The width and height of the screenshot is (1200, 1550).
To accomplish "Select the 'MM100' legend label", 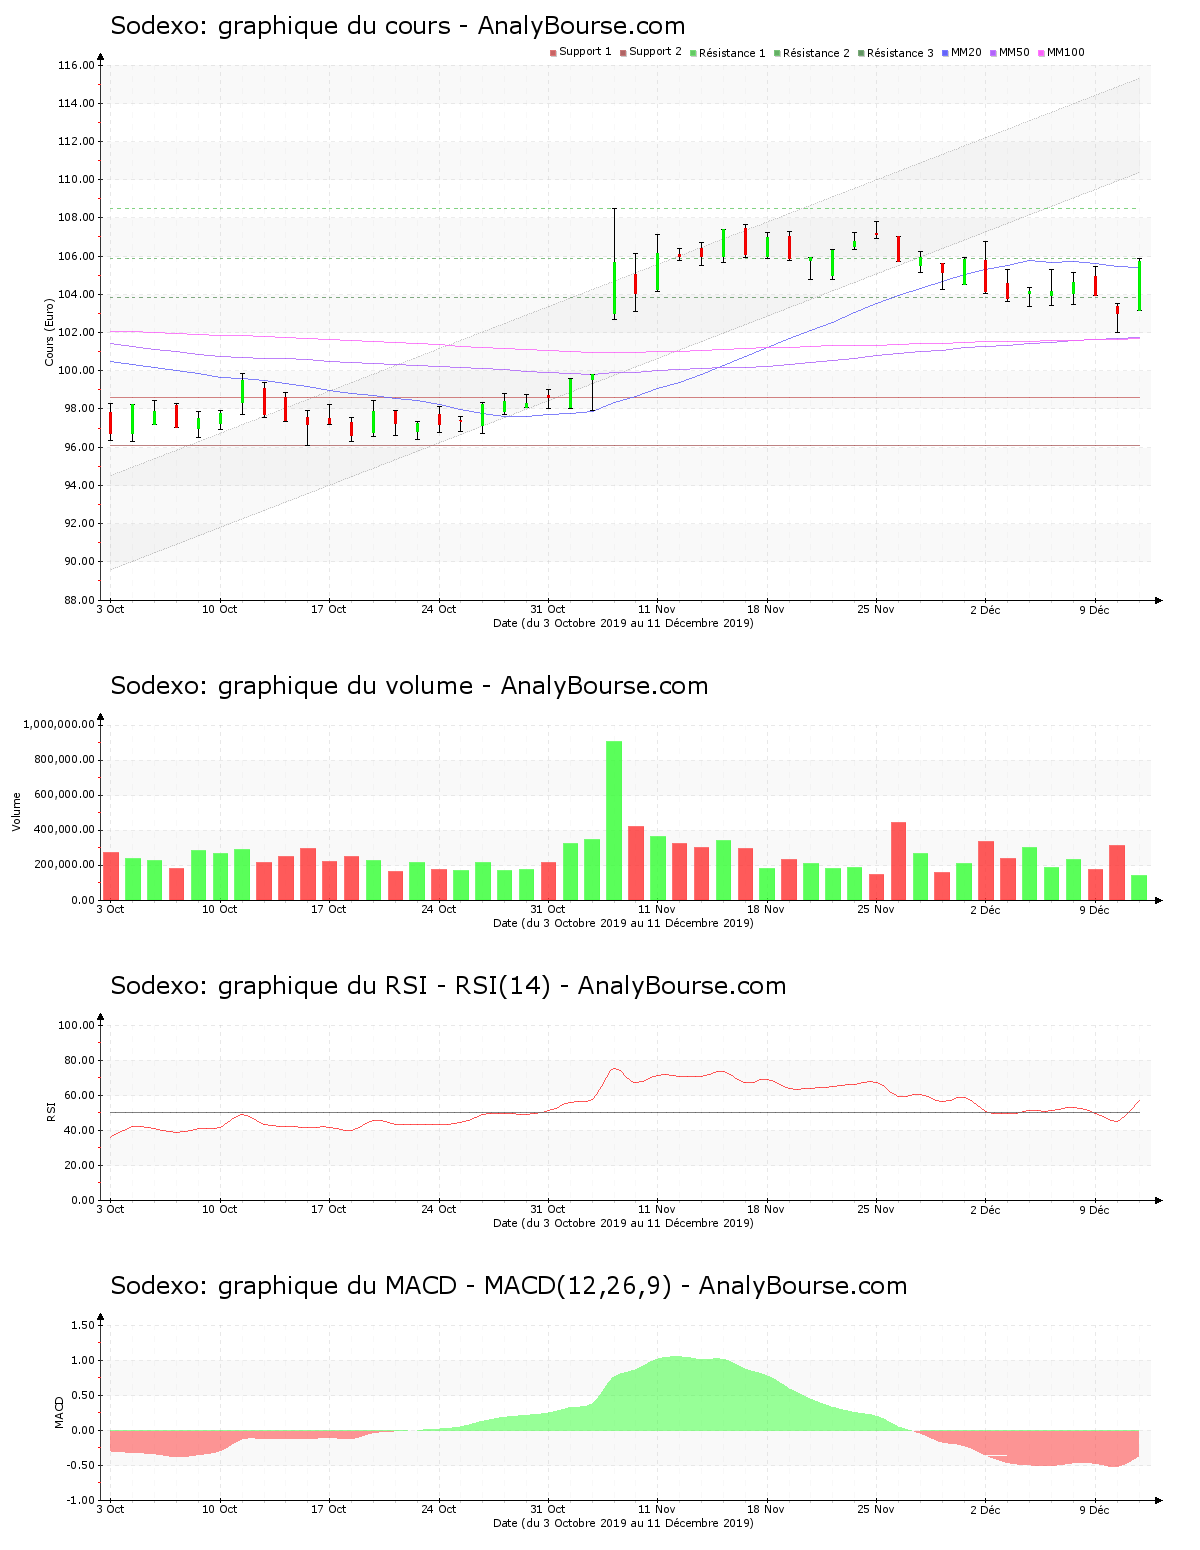I will 1065,52.
